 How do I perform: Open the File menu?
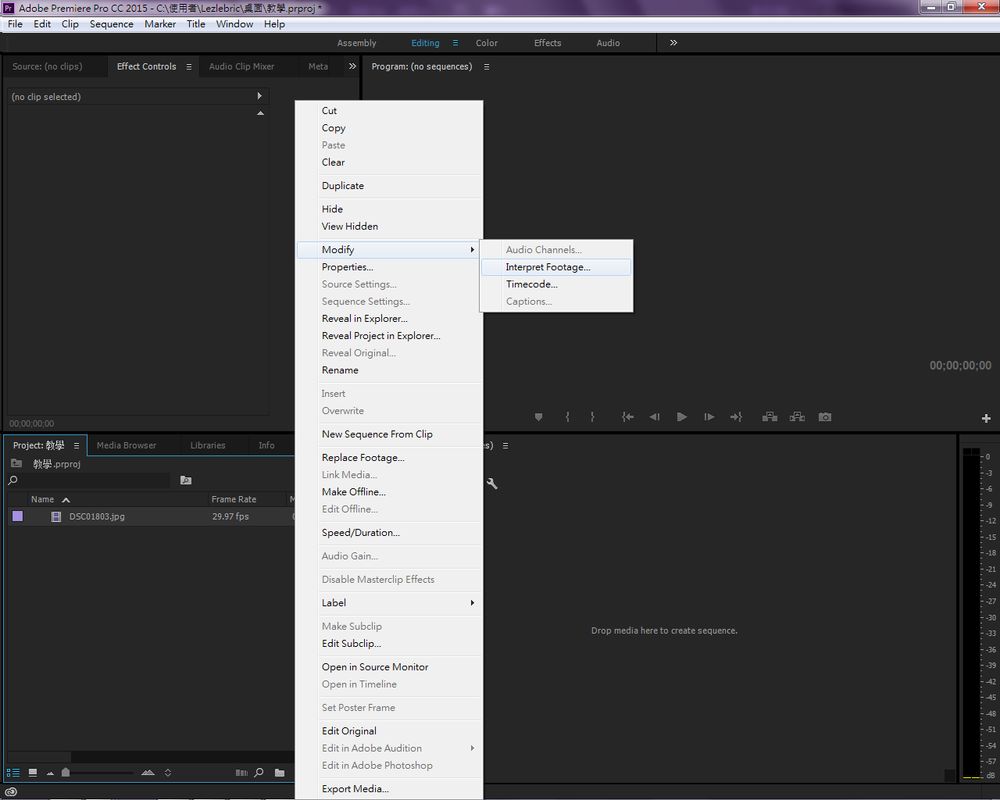(15, 24)
